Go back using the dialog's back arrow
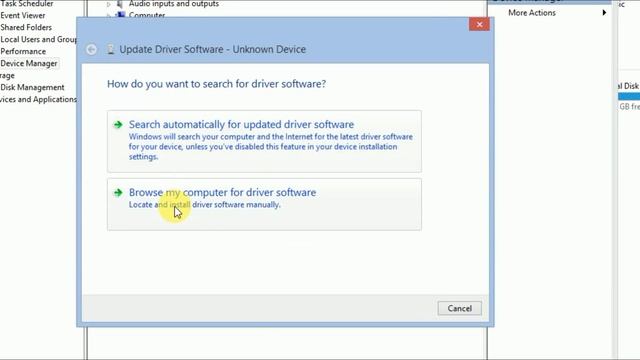This screenshot has height=360, width=640. [x=91, y=49]
